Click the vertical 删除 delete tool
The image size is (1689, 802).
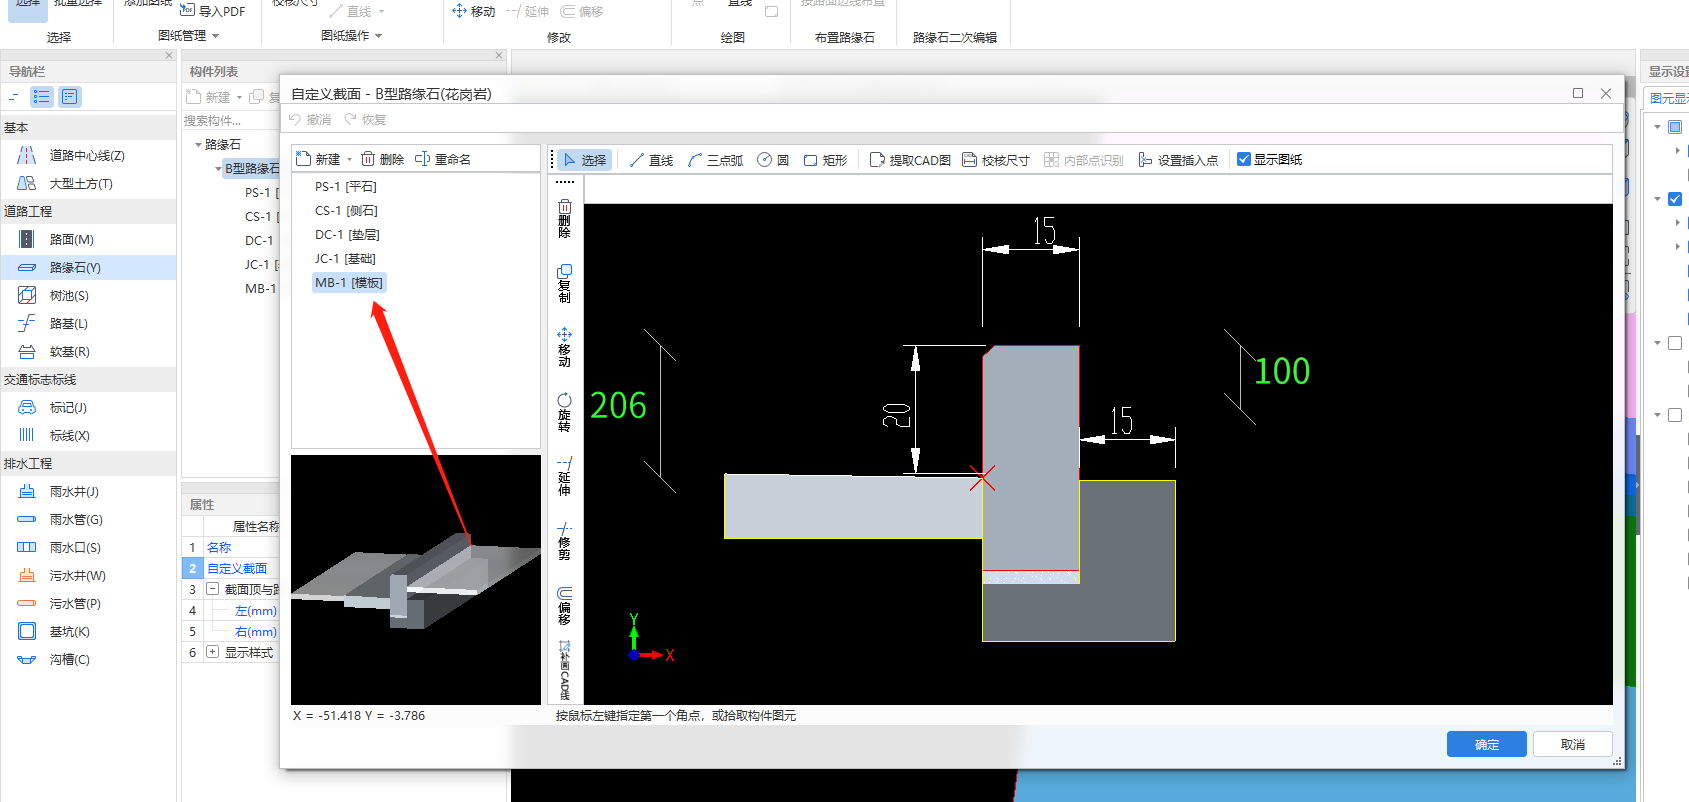coord(564,218)
